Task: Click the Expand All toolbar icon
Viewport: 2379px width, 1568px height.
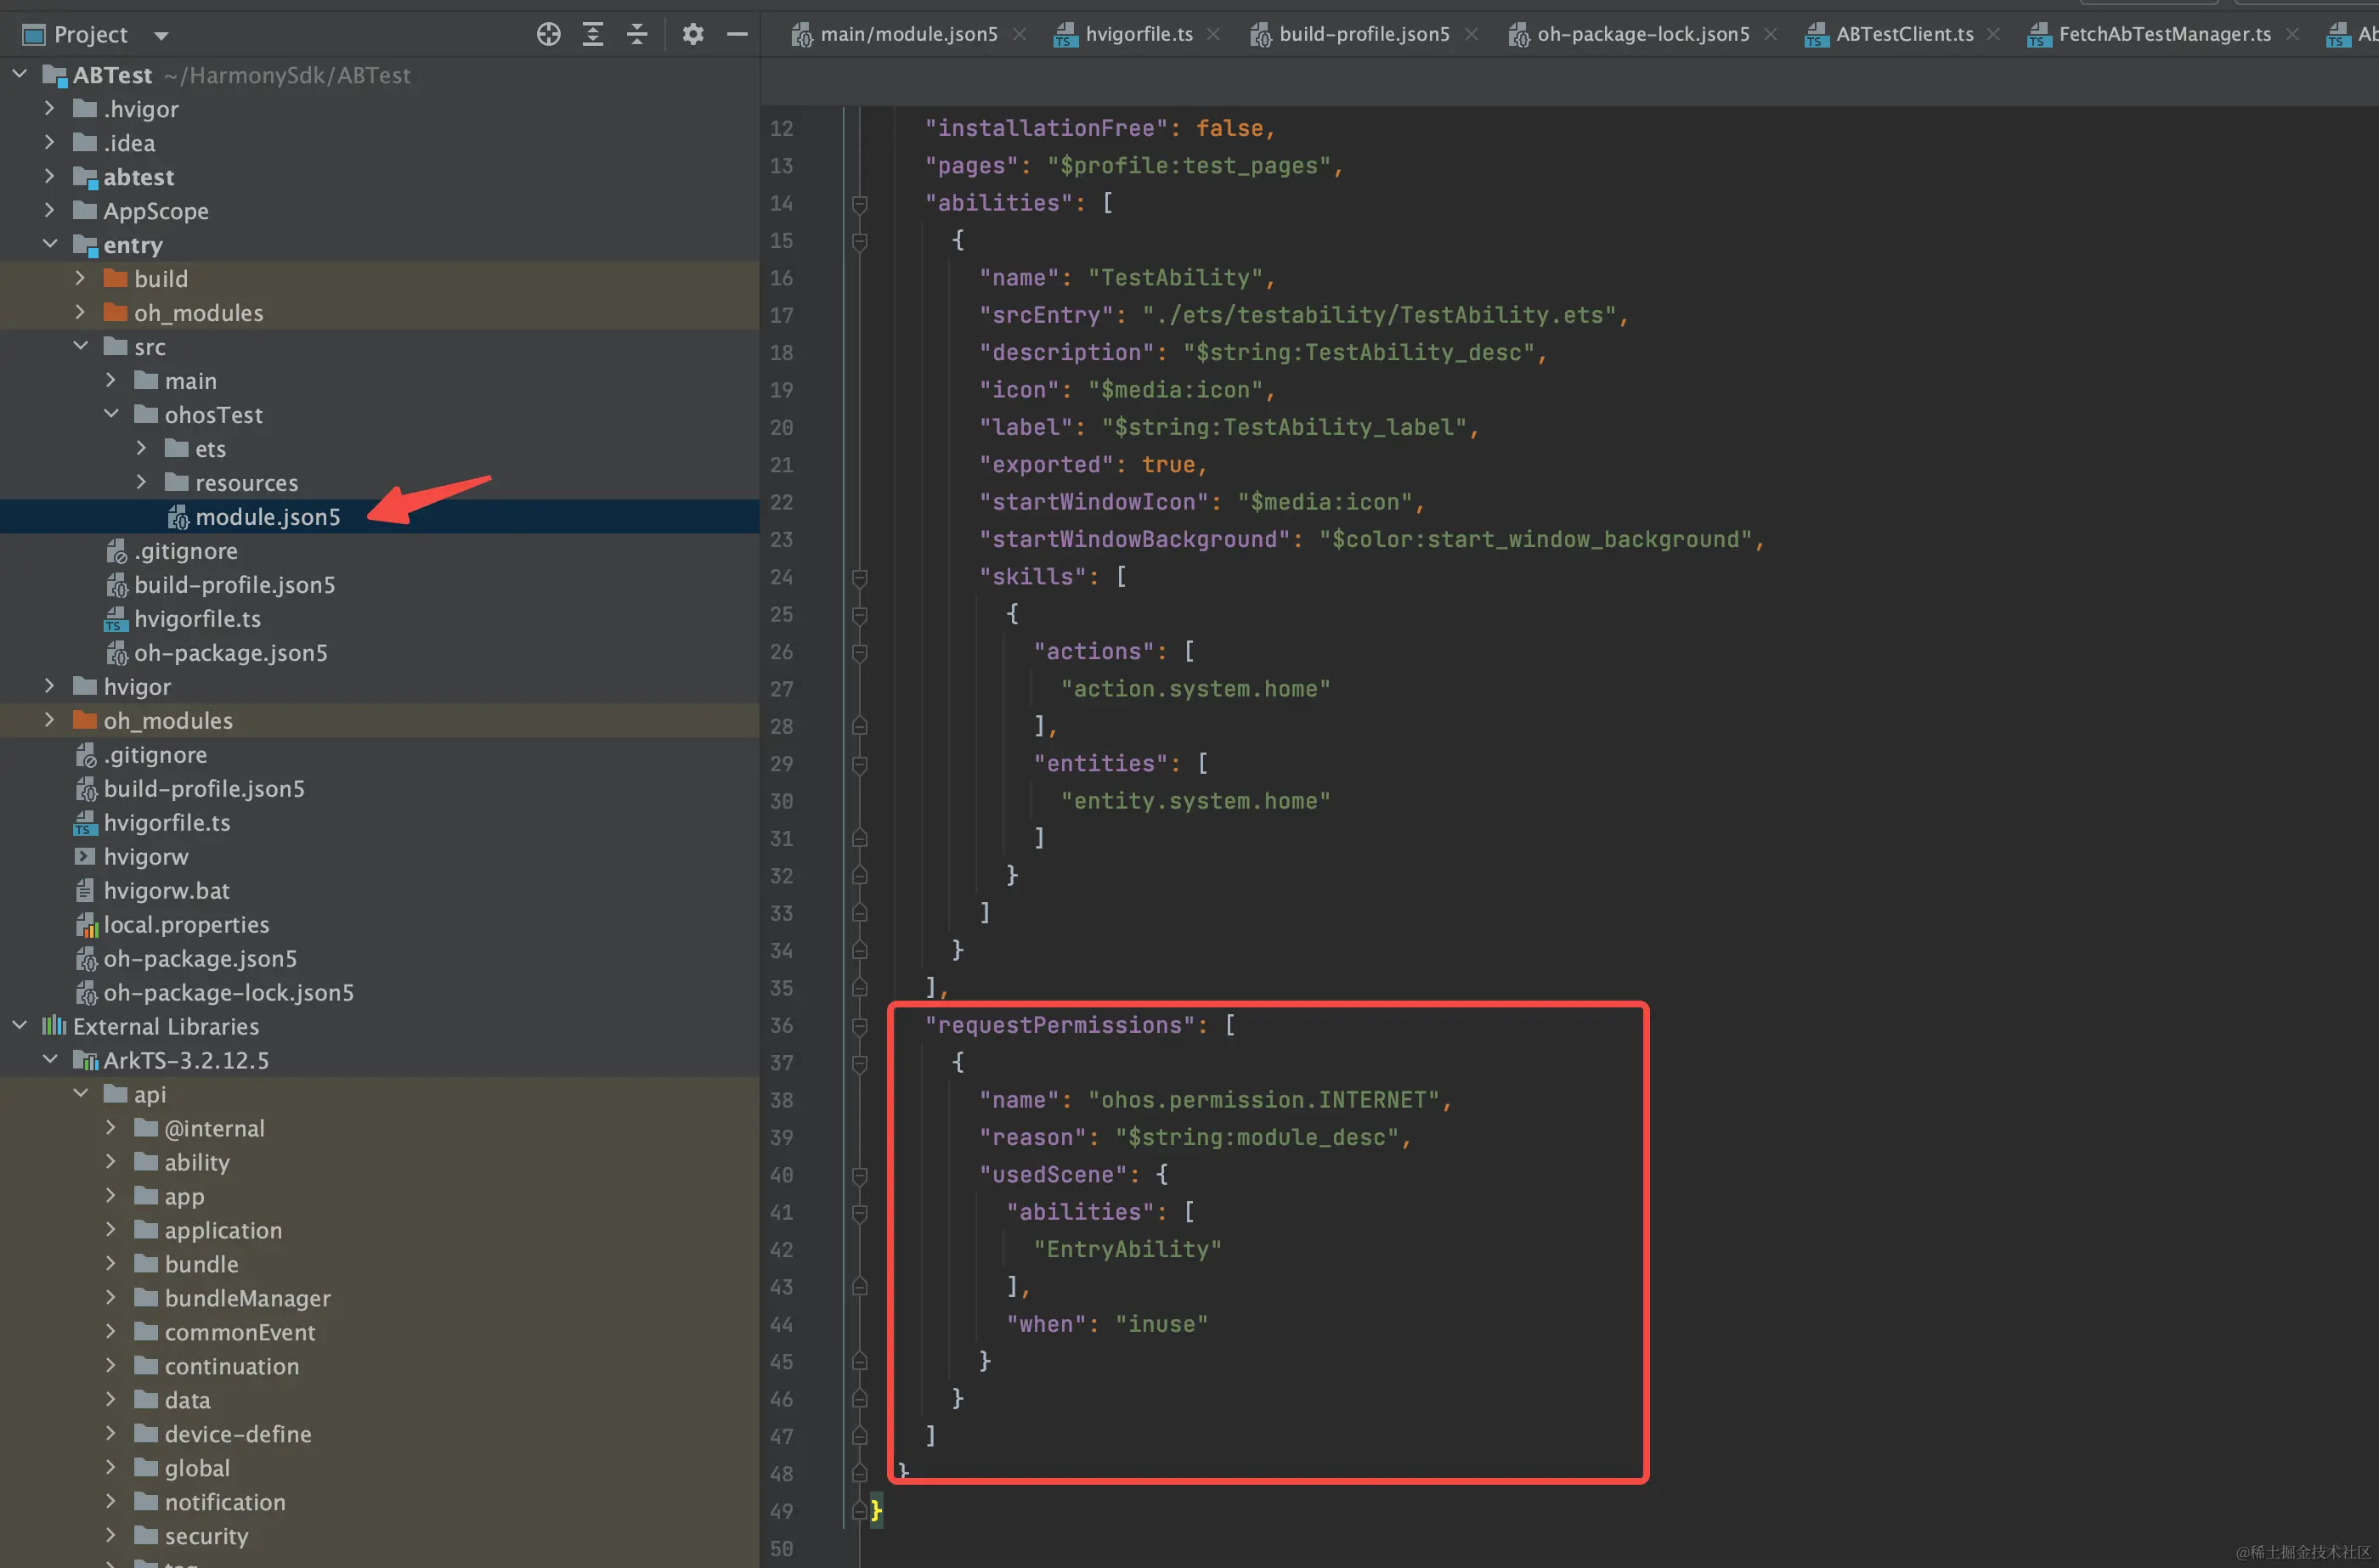Action: 593,34
